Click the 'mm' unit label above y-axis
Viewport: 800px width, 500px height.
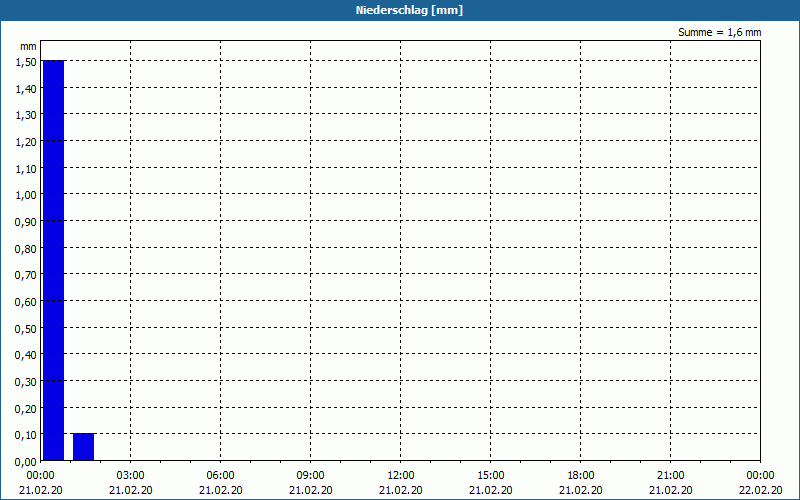[28, 46]
